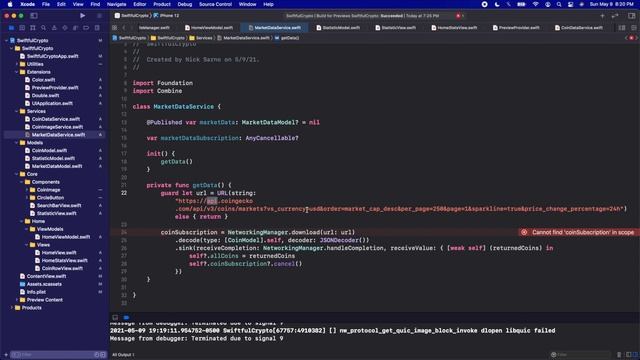The image size is (640, 360).
Task: Collapse the Core folder
Action: click(x=17, y=174)
